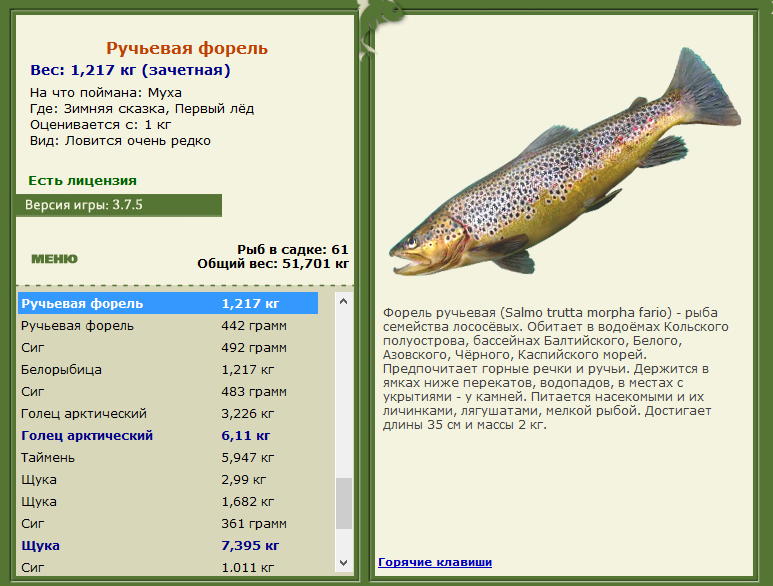Click the fish list scroll up arrow
The image size is (773, 586).
point(344,301)
